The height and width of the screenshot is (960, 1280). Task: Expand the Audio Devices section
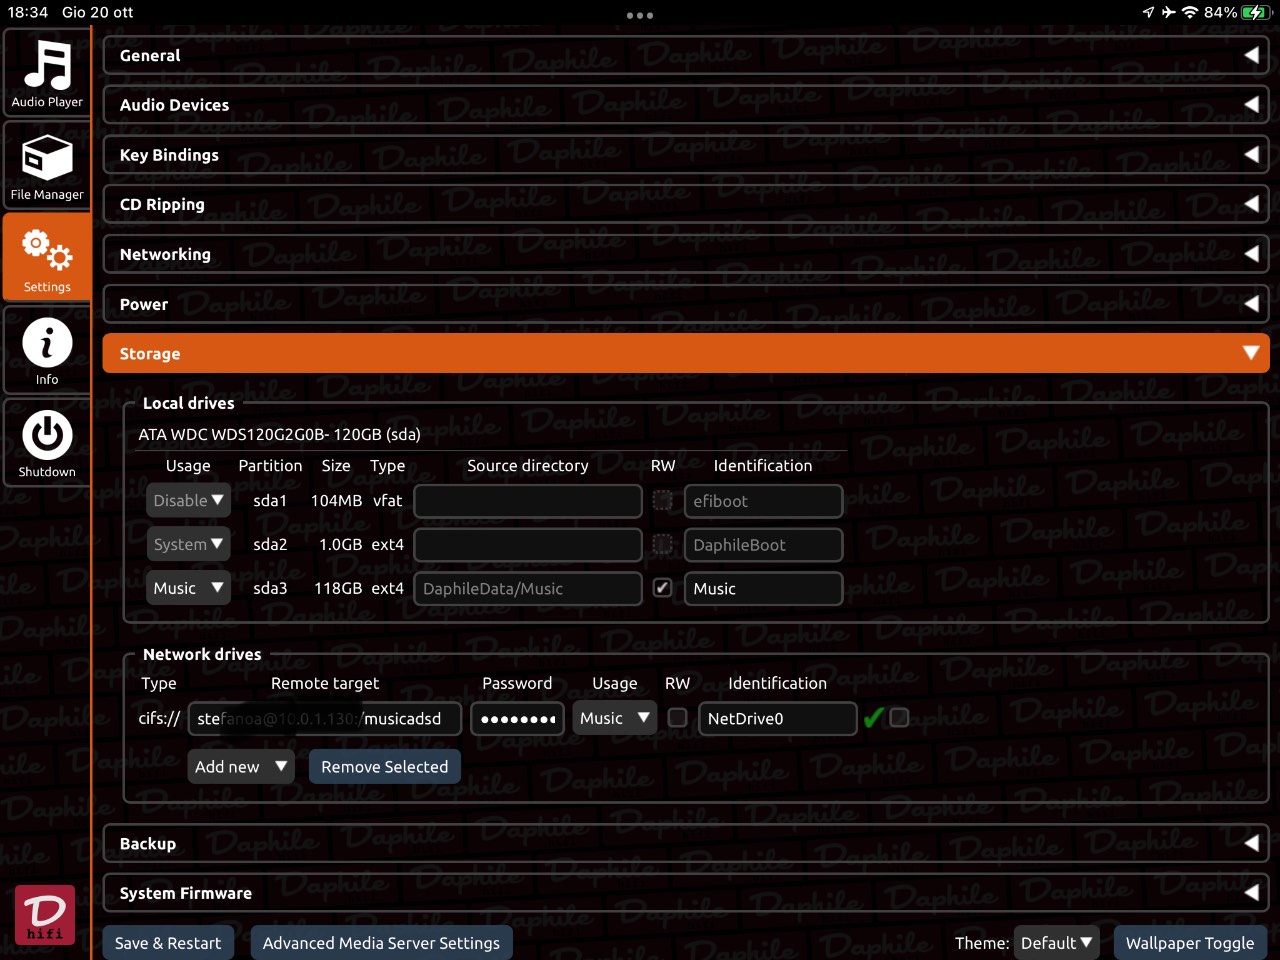pyautogui.click(x=686, y=104)
